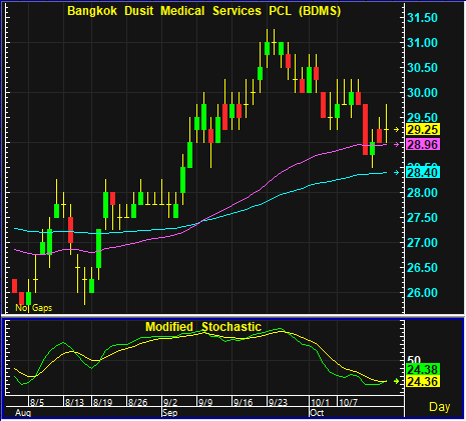Click the magenta arrow beside the 28.96 label
The height and width of the screenshot is (421, 466).
tap(396, 144)
